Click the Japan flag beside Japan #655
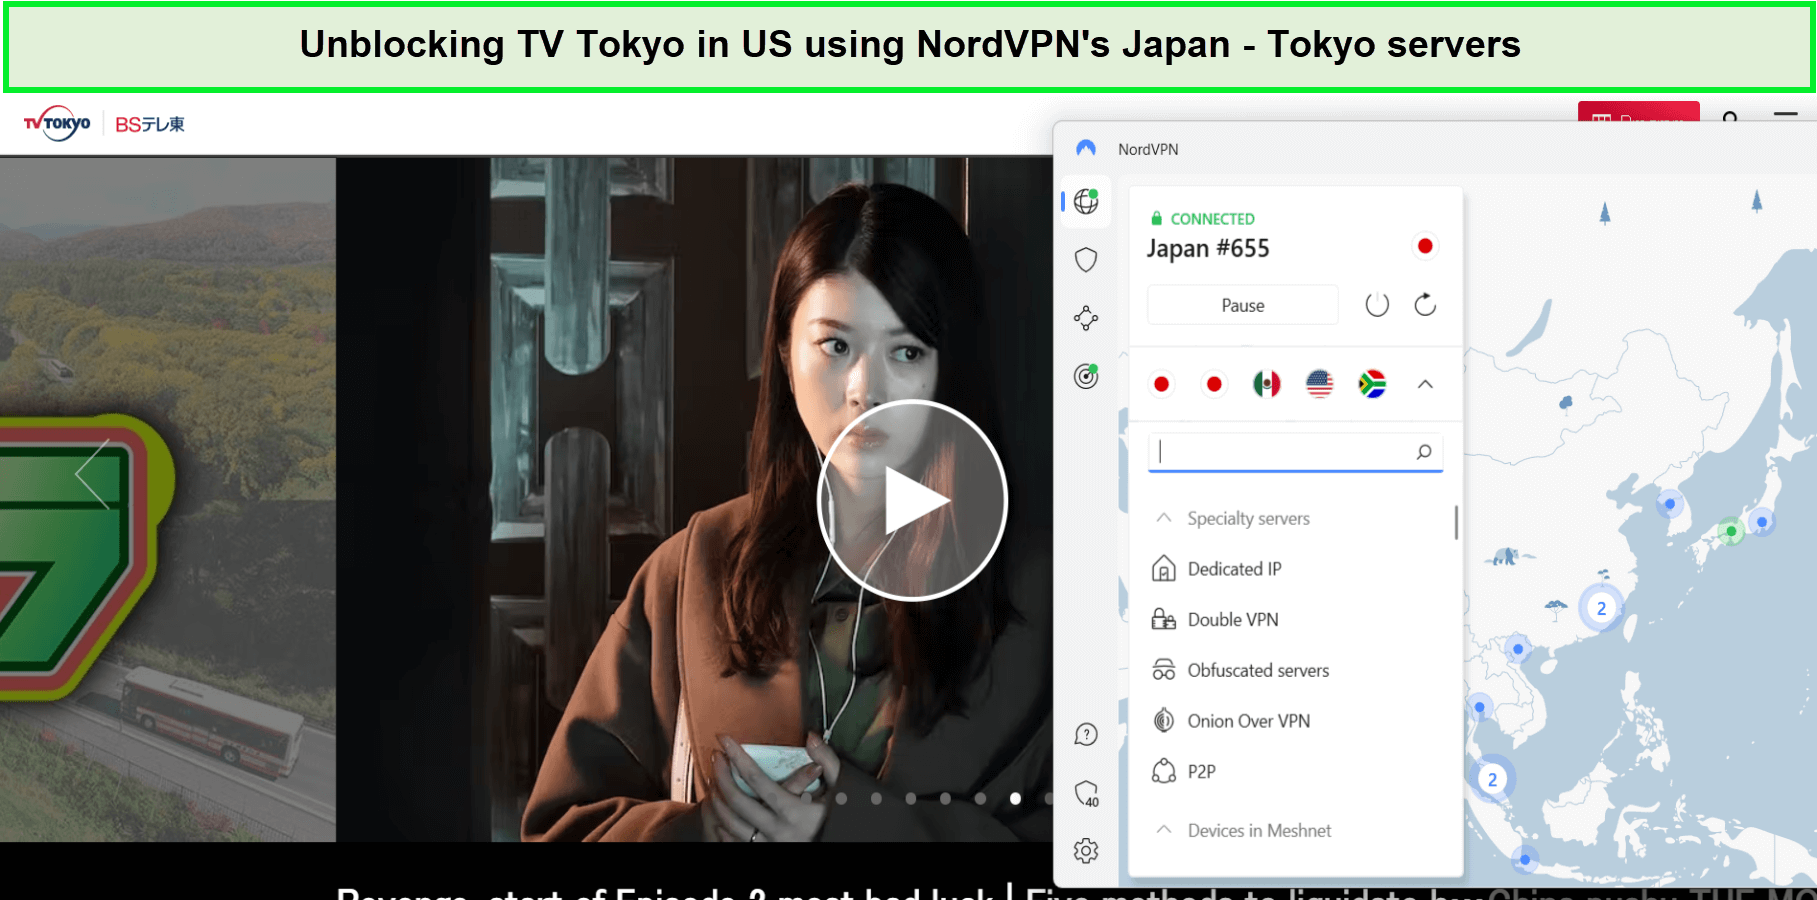The width and height of the screenshot is (1817, 900). pos(1425,246)
